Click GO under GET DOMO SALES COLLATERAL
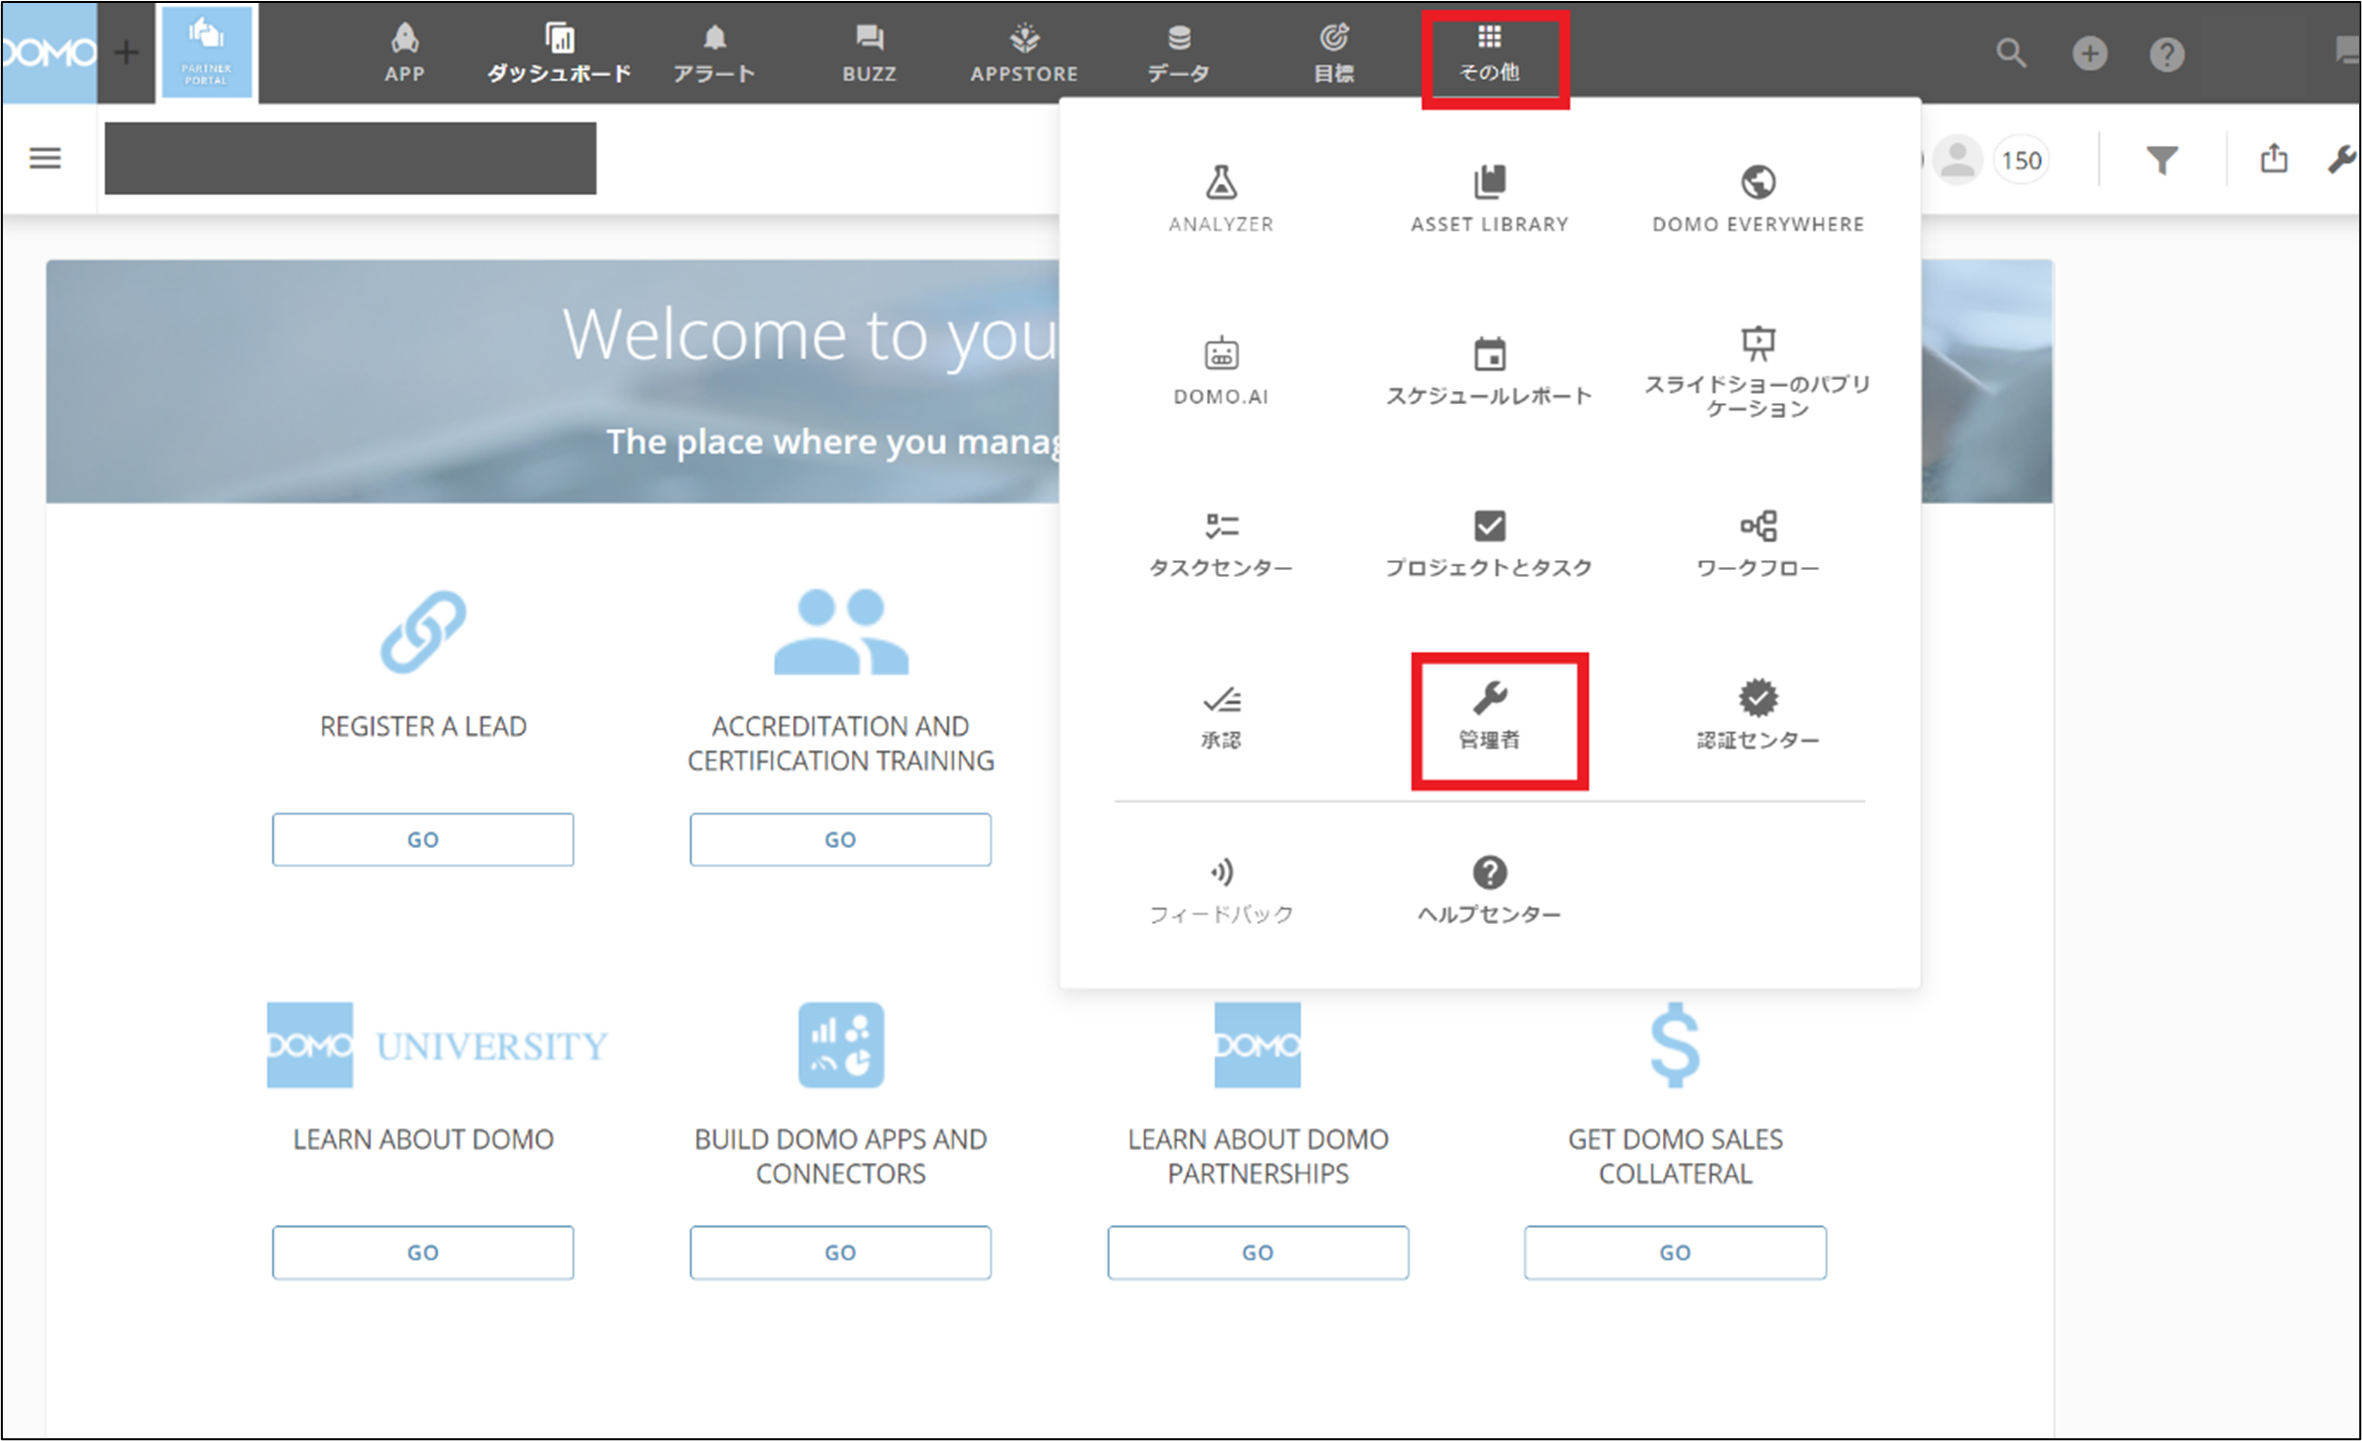Image resolution: width=2362 pixels, height=1441 pixels. pyautogui.click(x=1675, y=1252)
